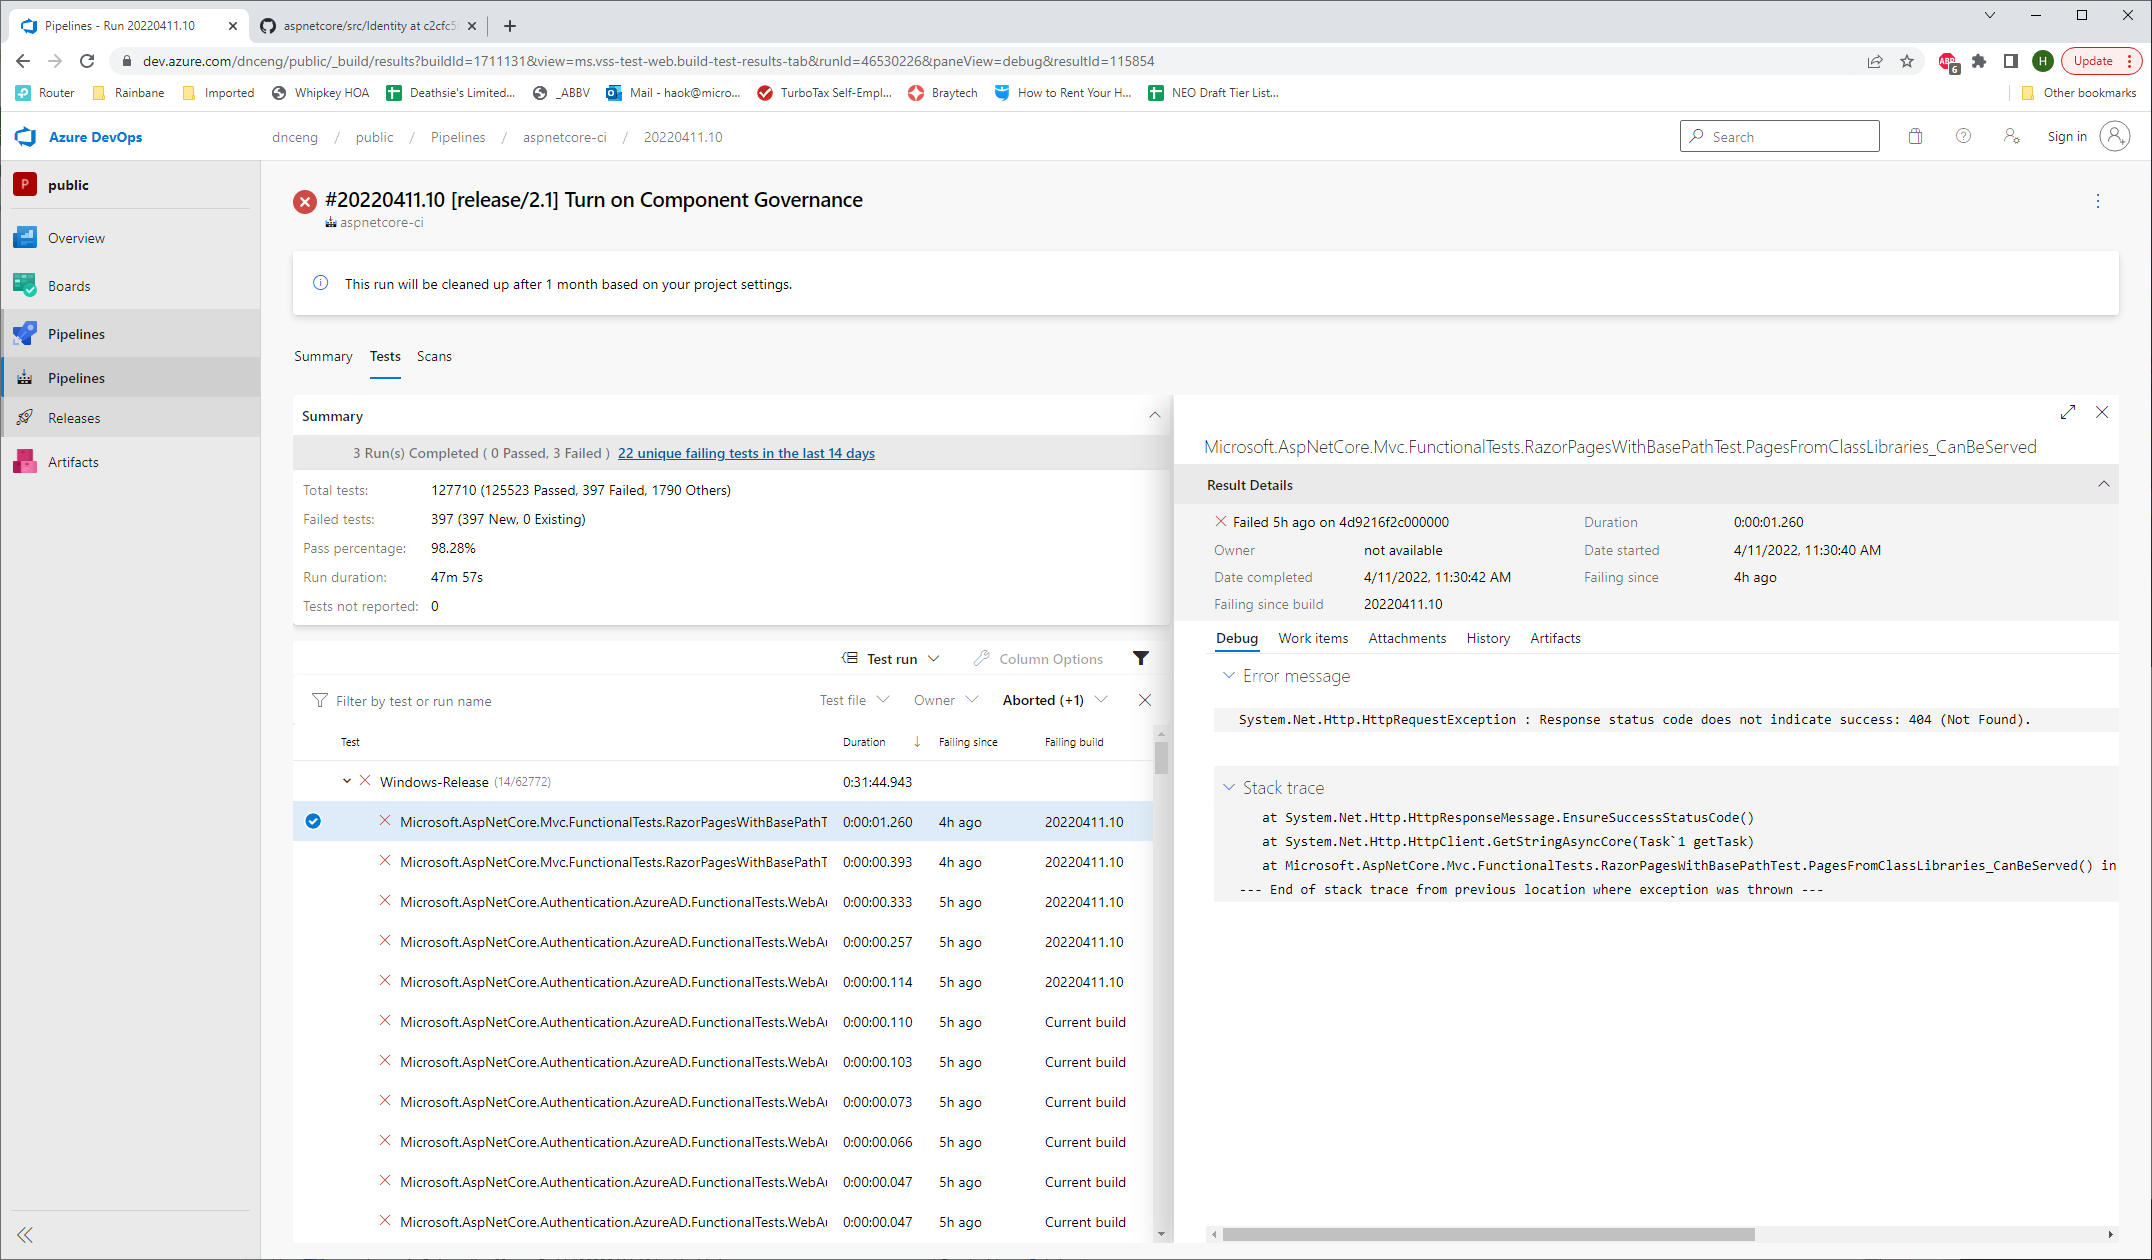Open the Aborted (+1) outcome filter dropdown

tap(1054, 700)
